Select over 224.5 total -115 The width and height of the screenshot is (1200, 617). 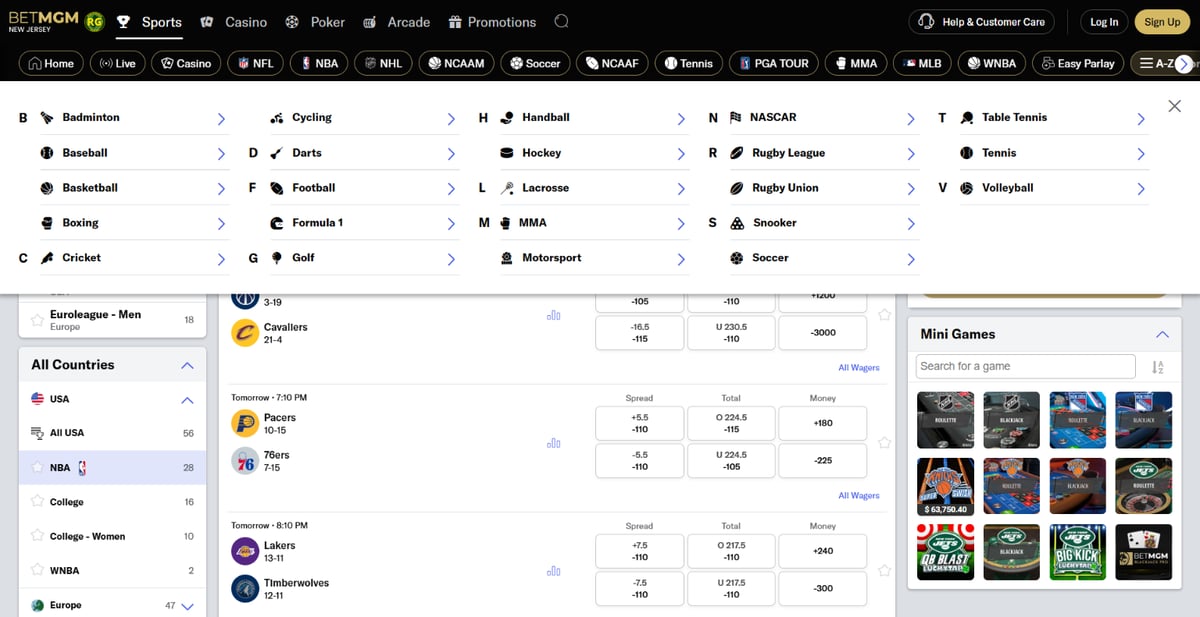coord(731,423)
